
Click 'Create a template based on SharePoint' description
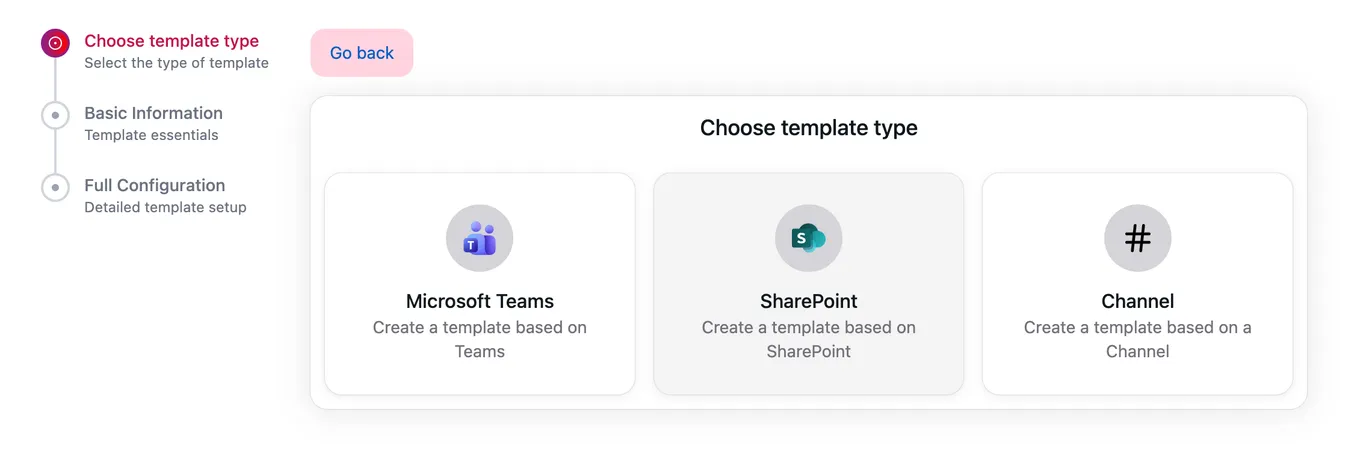click(x=809, y=339)
